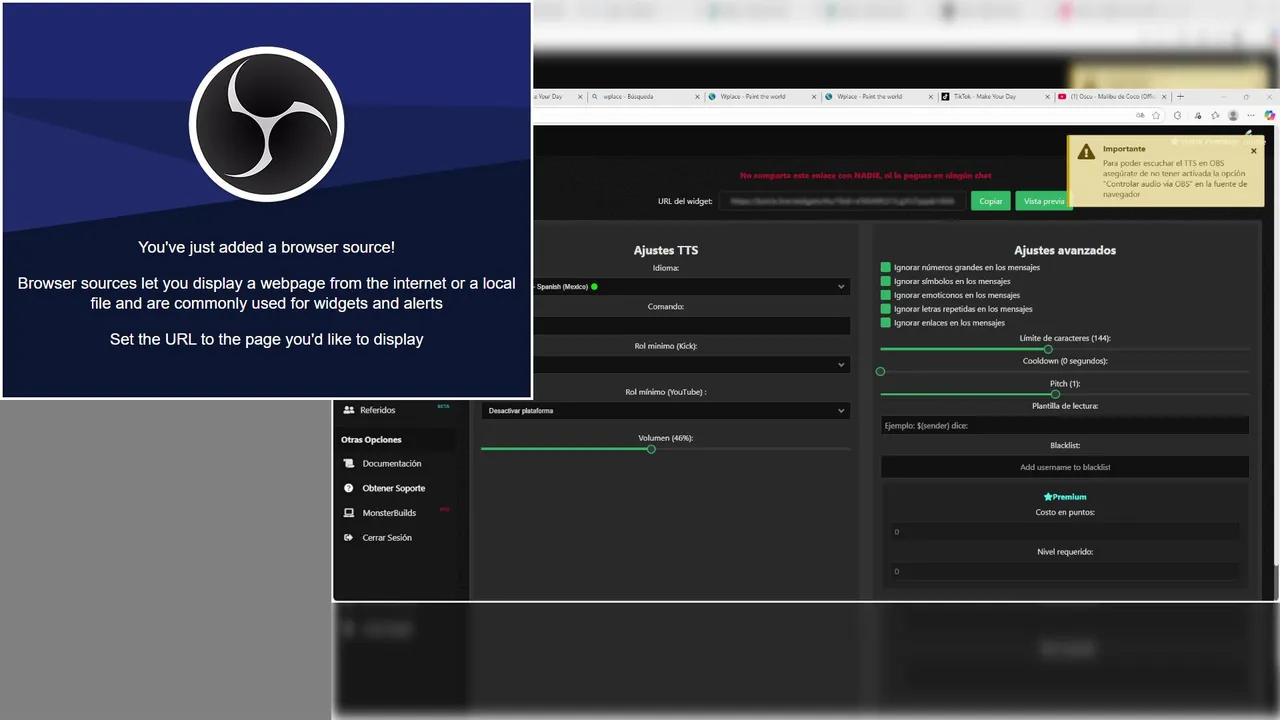Close the wplace - Búsqueda tab
1280x720 pixels.
(x=697, y=97)
